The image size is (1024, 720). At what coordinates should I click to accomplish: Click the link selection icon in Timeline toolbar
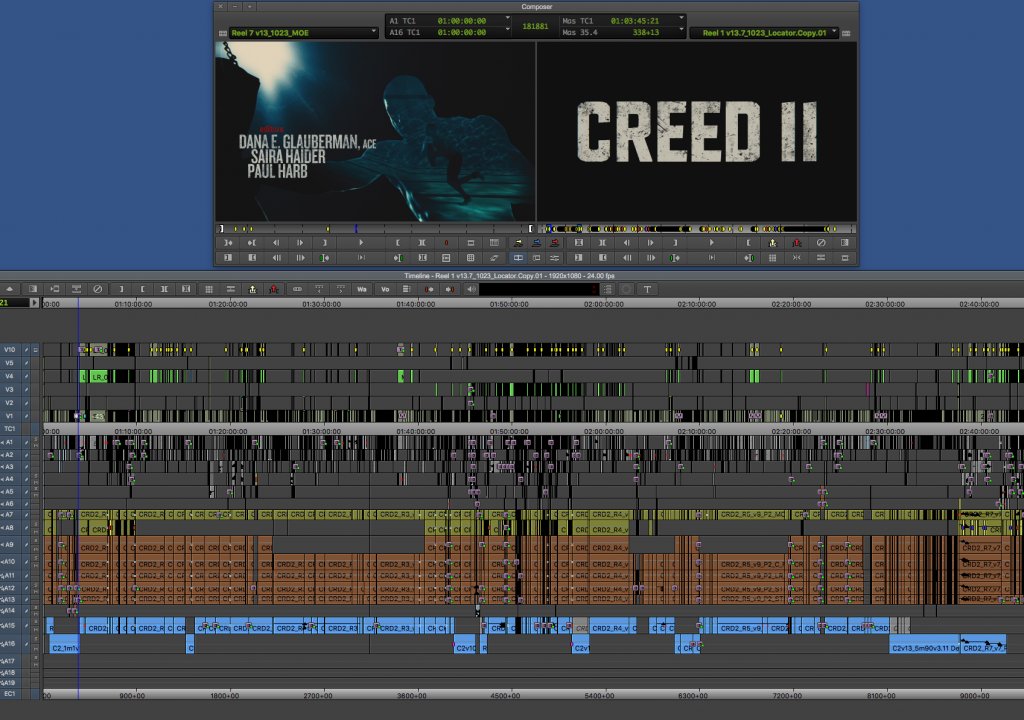click(297, 289)
